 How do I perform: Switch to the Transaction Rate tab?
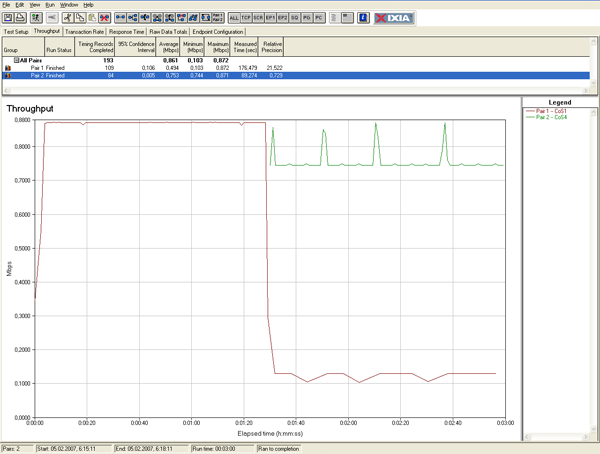(x=85, y=32)
